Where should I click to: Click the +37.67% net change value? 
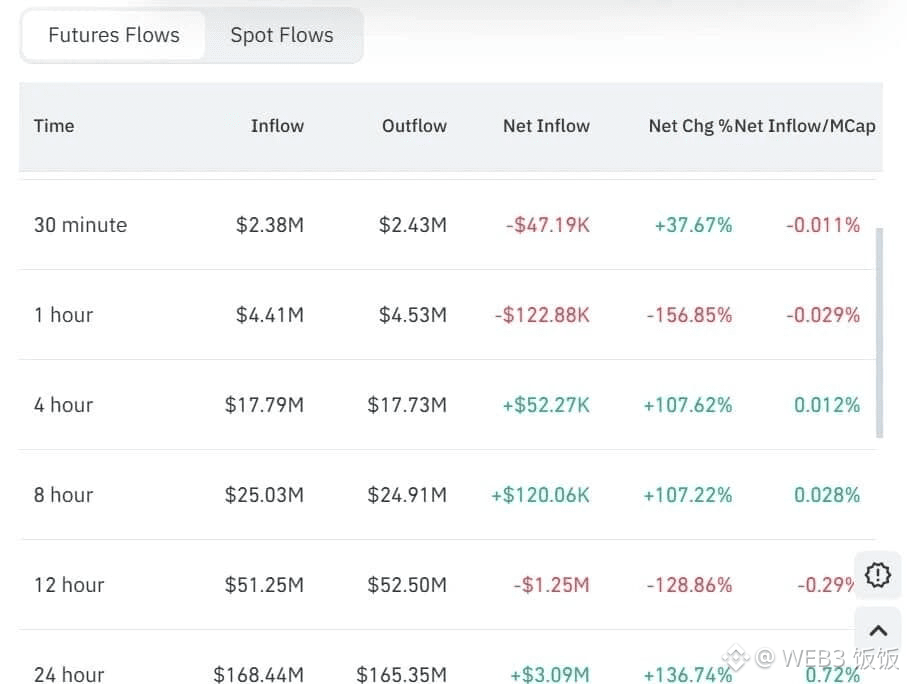[x=693, y=225]
